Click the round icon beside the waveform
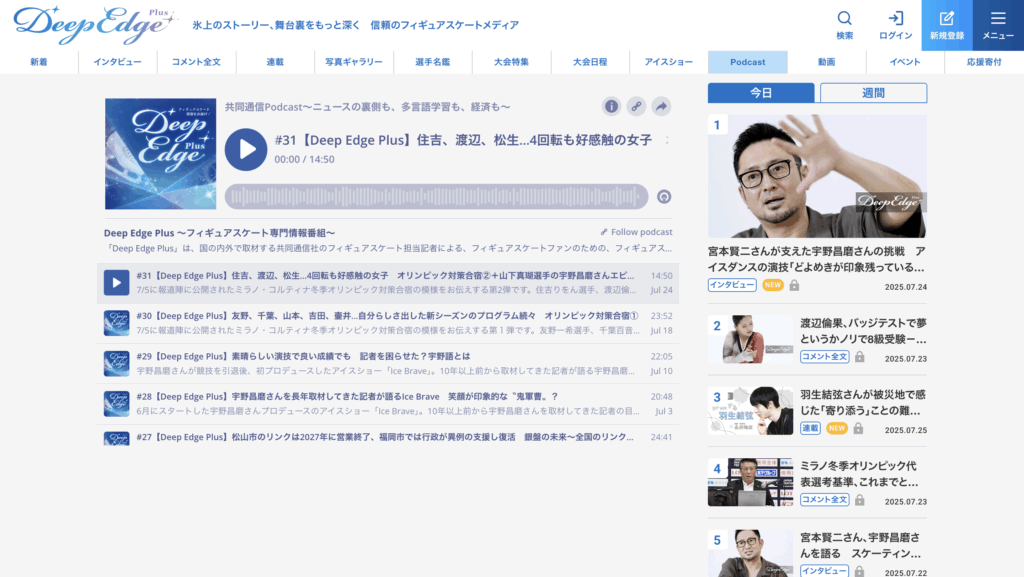 tap(664, 197)
